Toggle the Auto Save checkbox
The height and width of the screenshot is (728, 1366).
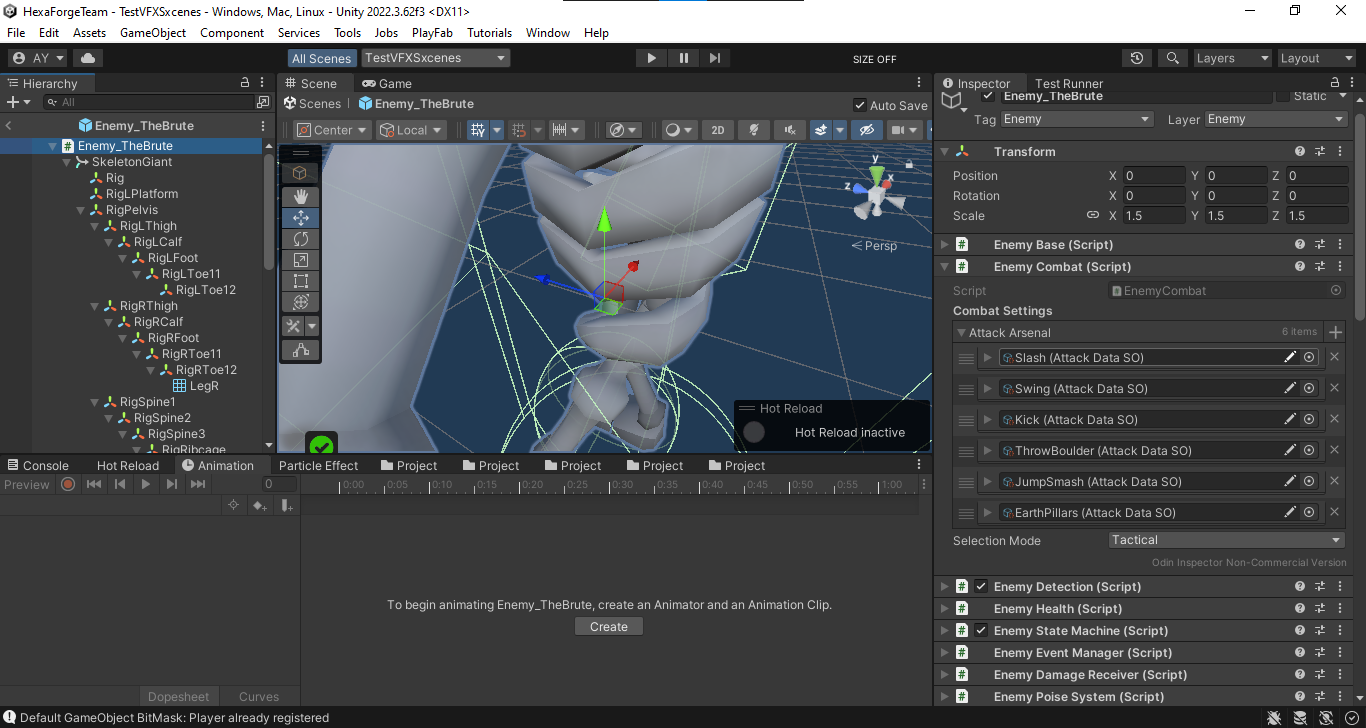(860, 105)
